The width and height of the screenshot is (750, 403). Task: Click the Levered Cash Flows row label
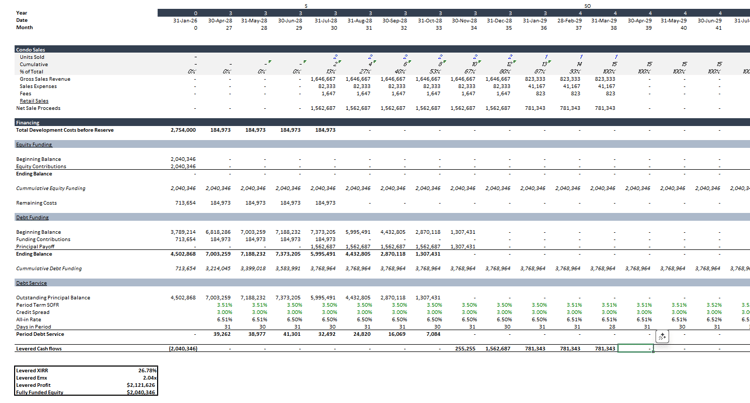click(x=39, y=349)
